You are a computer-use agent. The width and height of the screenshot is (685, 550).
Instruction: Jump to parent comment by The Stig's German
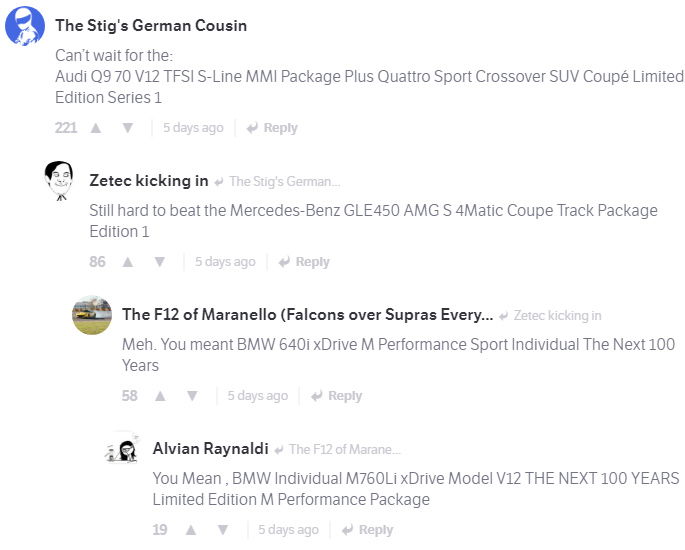point(284,182)
